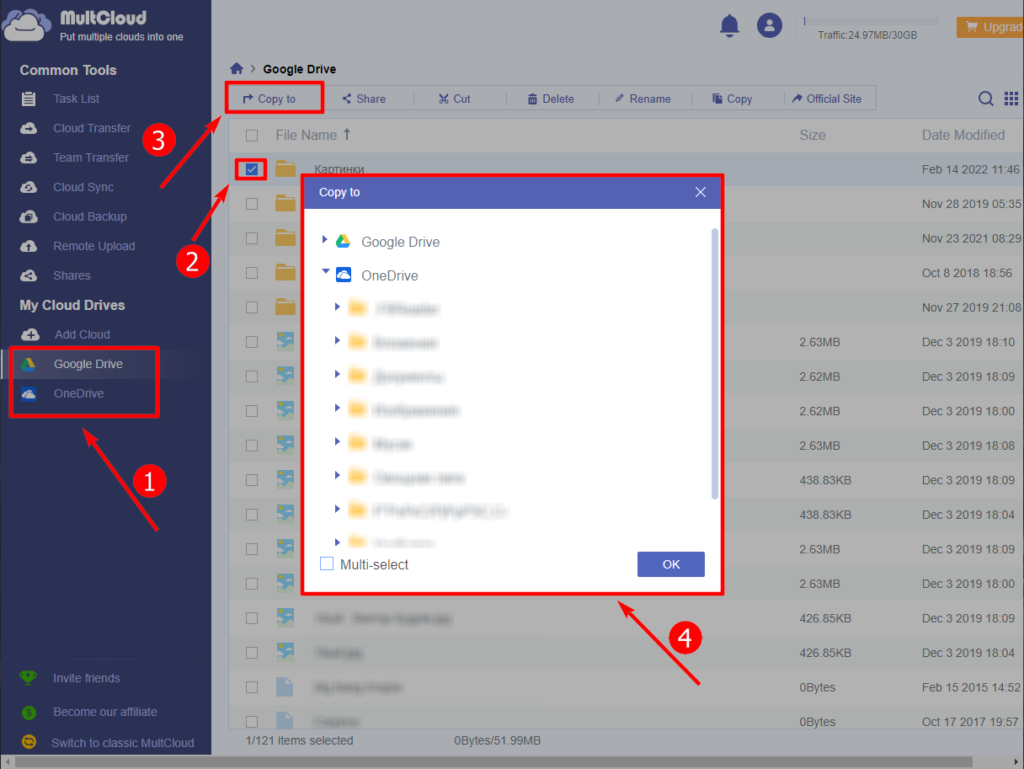
Task: Uncheck the Картинки folder checkbox
Action: 252,169
